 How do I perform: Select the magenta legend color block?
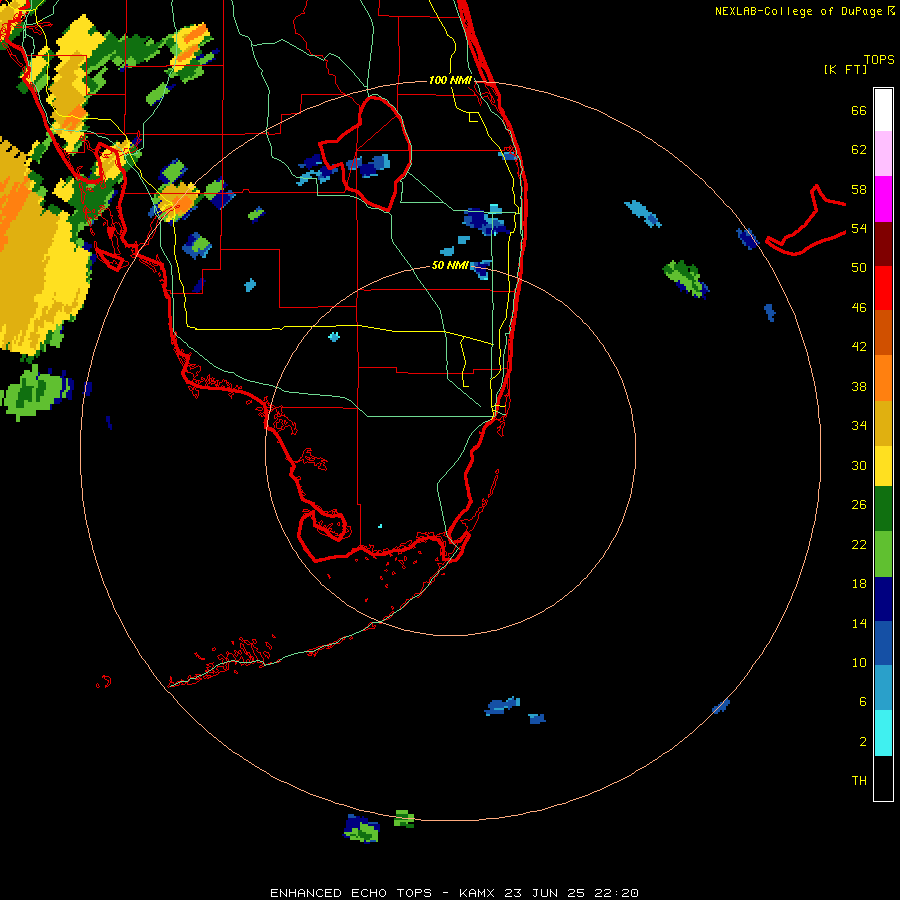point(883,199)
